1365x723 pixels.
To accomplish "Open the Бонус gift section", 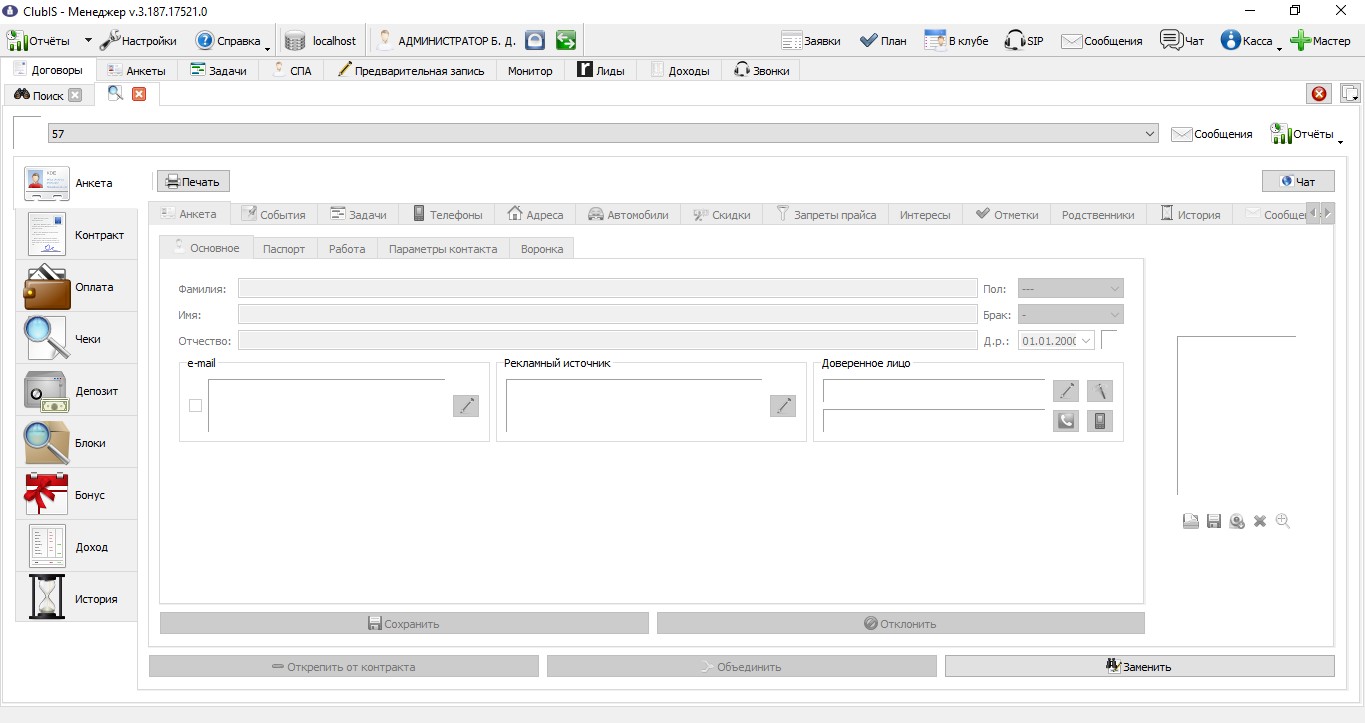I will coord(76,495).
